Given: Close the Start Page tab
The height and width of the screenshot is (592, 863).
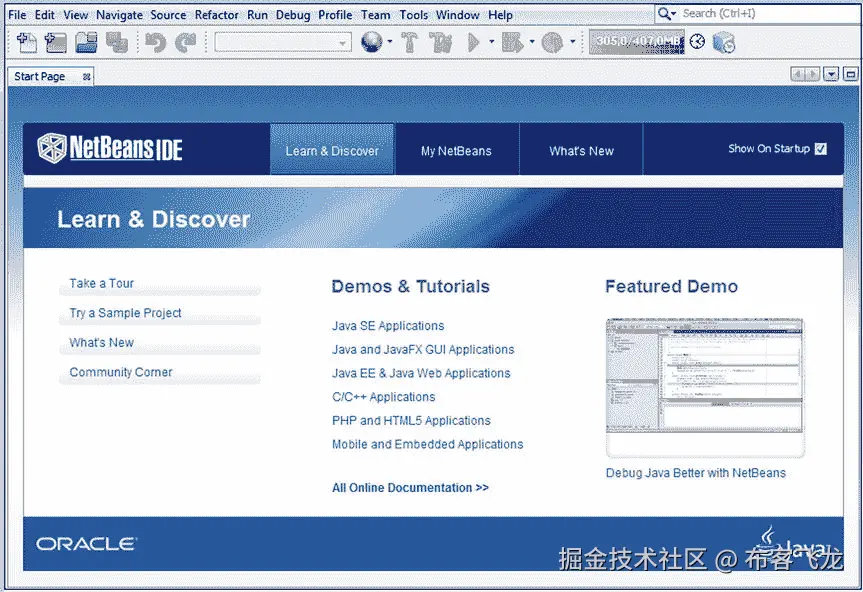Looking at the screenshot, I should (86, 77).
